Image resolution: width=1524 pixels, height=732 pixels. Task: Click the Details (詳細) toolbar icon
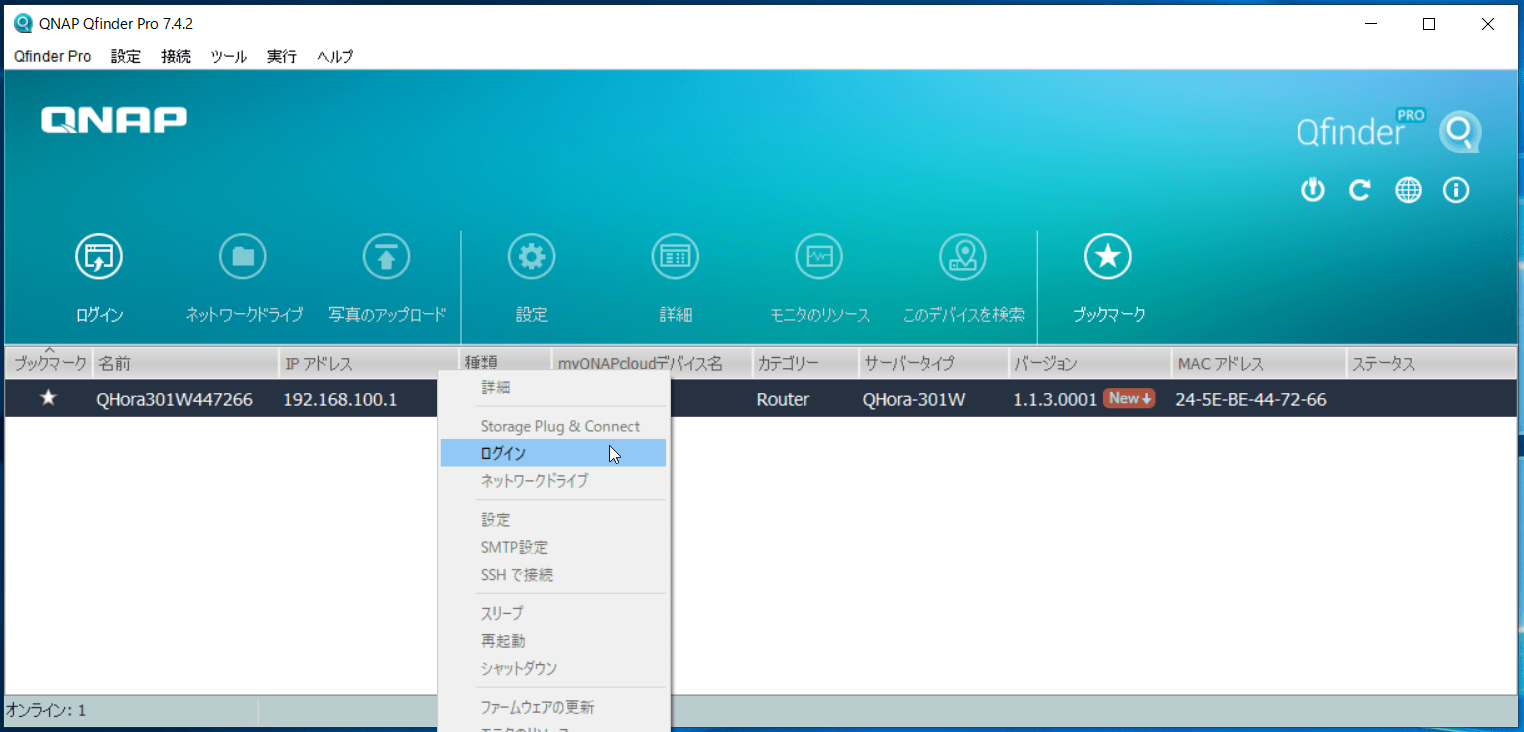(675, 258)
